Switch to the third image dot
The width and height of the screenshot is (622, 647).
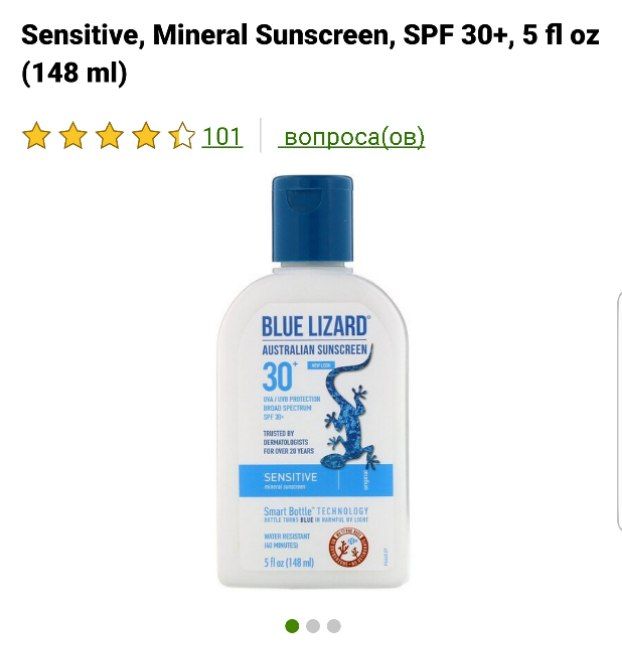(334, 626)
